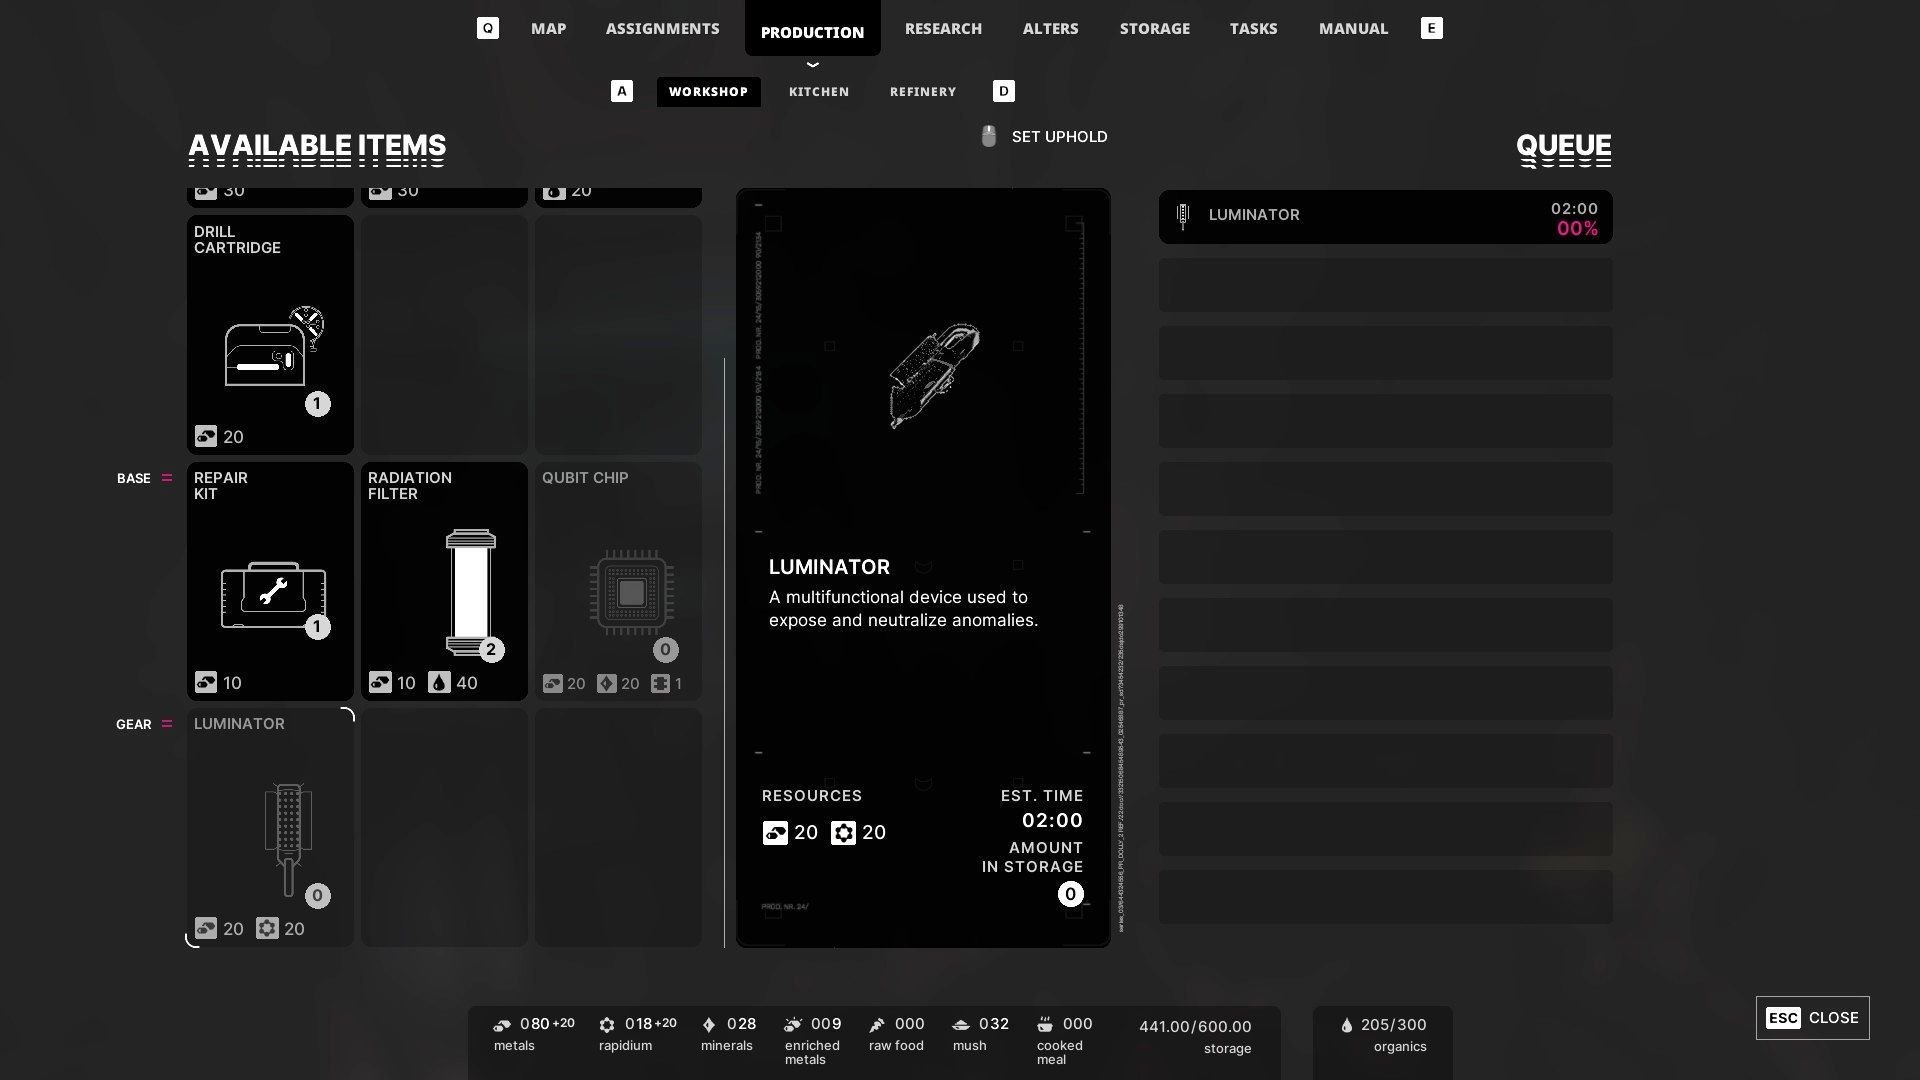Click the rapidium gear icon in bottom bar
Image resolution: width=1920 pixels, height=1080 pixels.
coord(607,1025)
